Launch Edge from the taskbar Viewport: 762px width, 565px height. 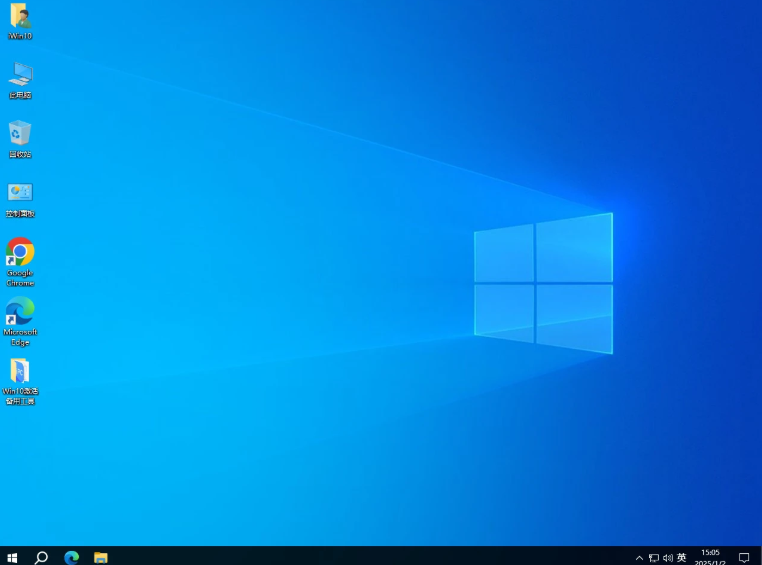[71, 558]
